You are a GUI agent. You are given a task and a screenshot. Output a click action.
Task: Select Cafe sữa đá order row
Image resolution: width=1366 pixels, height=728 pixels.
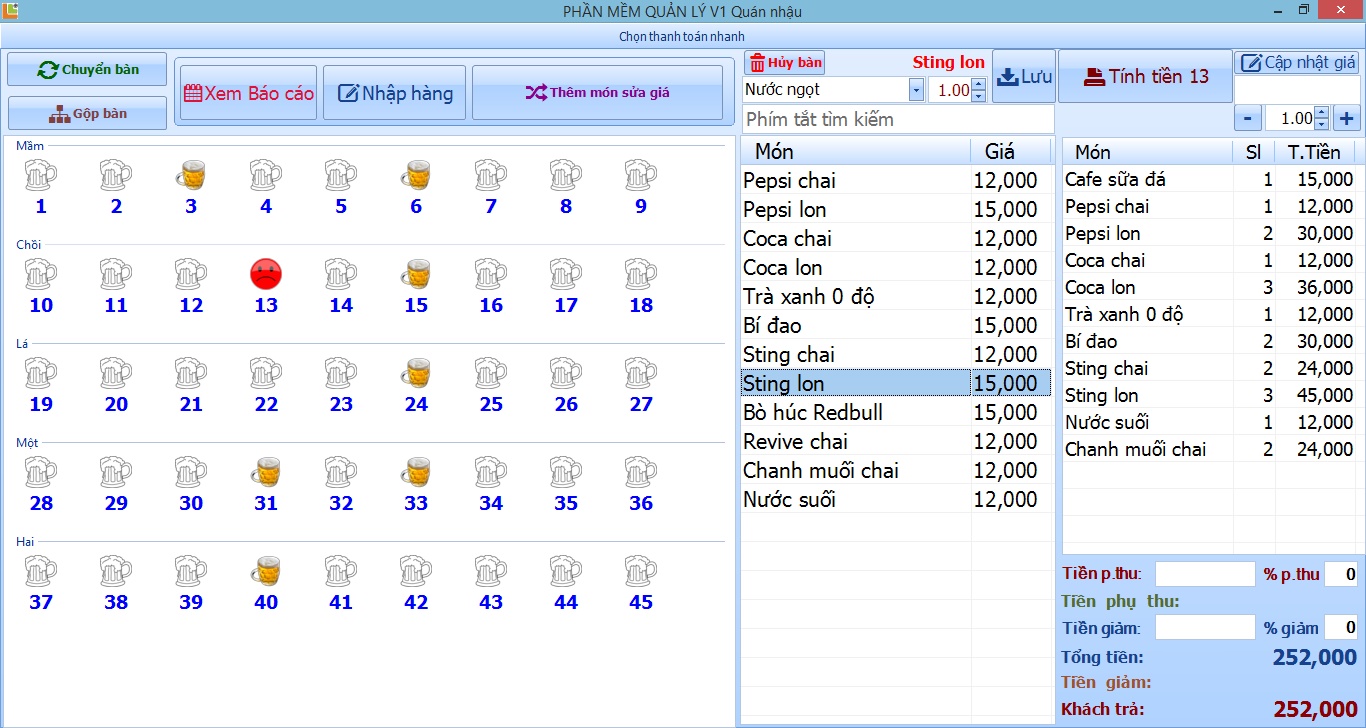click(1209, 180)
